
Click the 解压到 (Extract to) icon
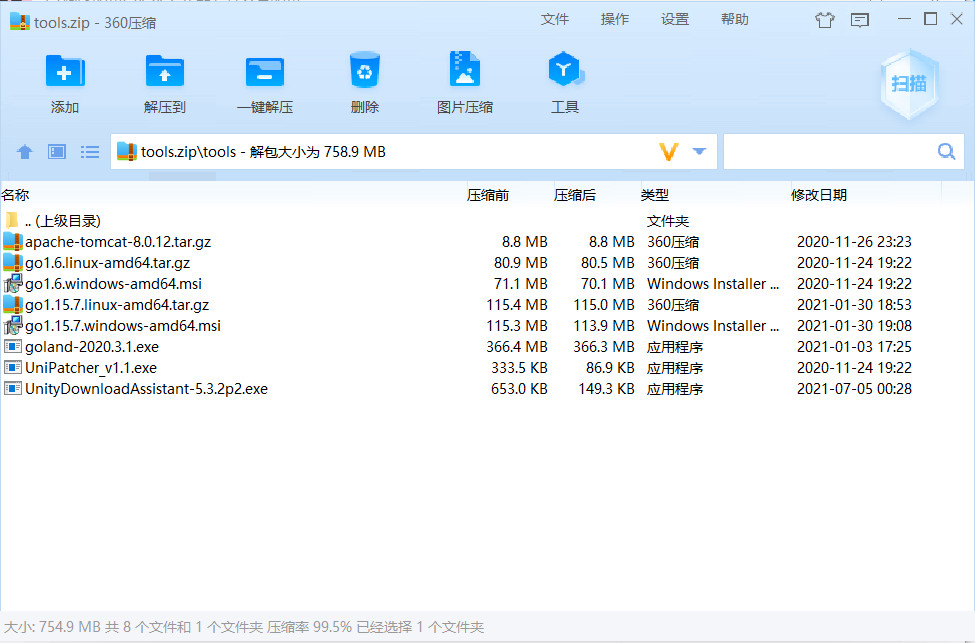[x=165, y=72]
